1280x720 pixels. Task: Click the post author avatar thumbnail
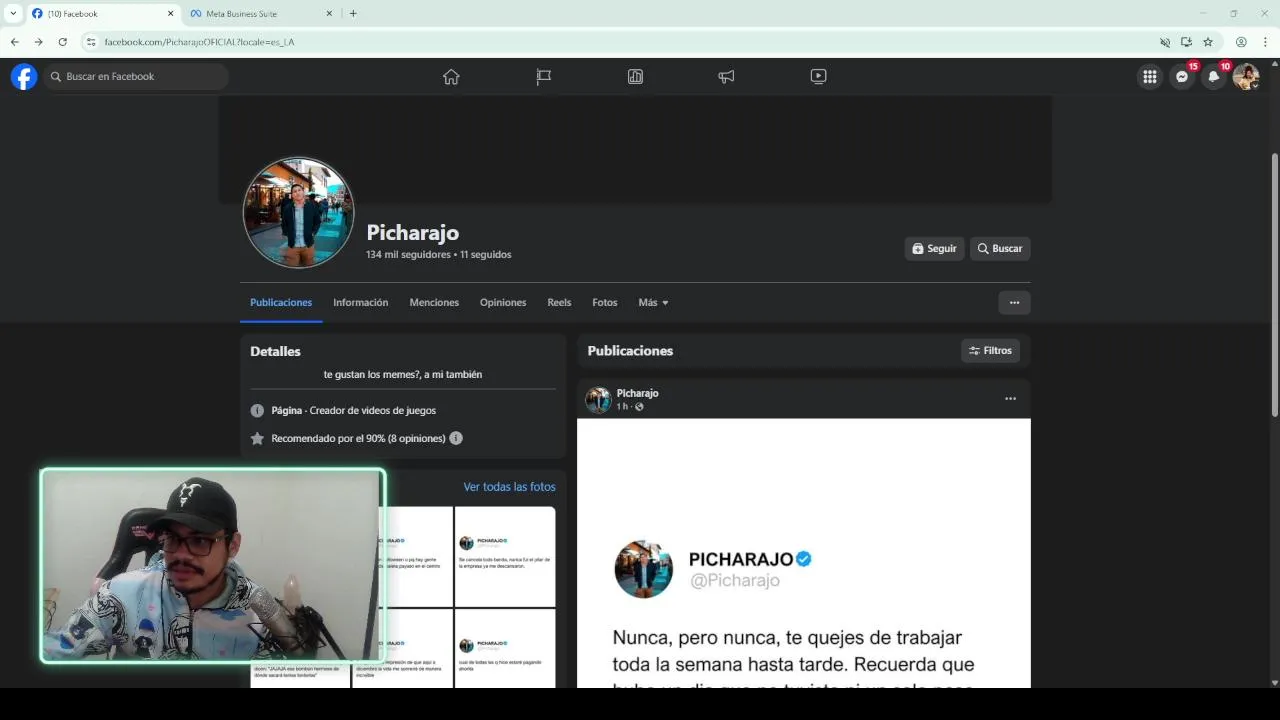coord(598,399)
